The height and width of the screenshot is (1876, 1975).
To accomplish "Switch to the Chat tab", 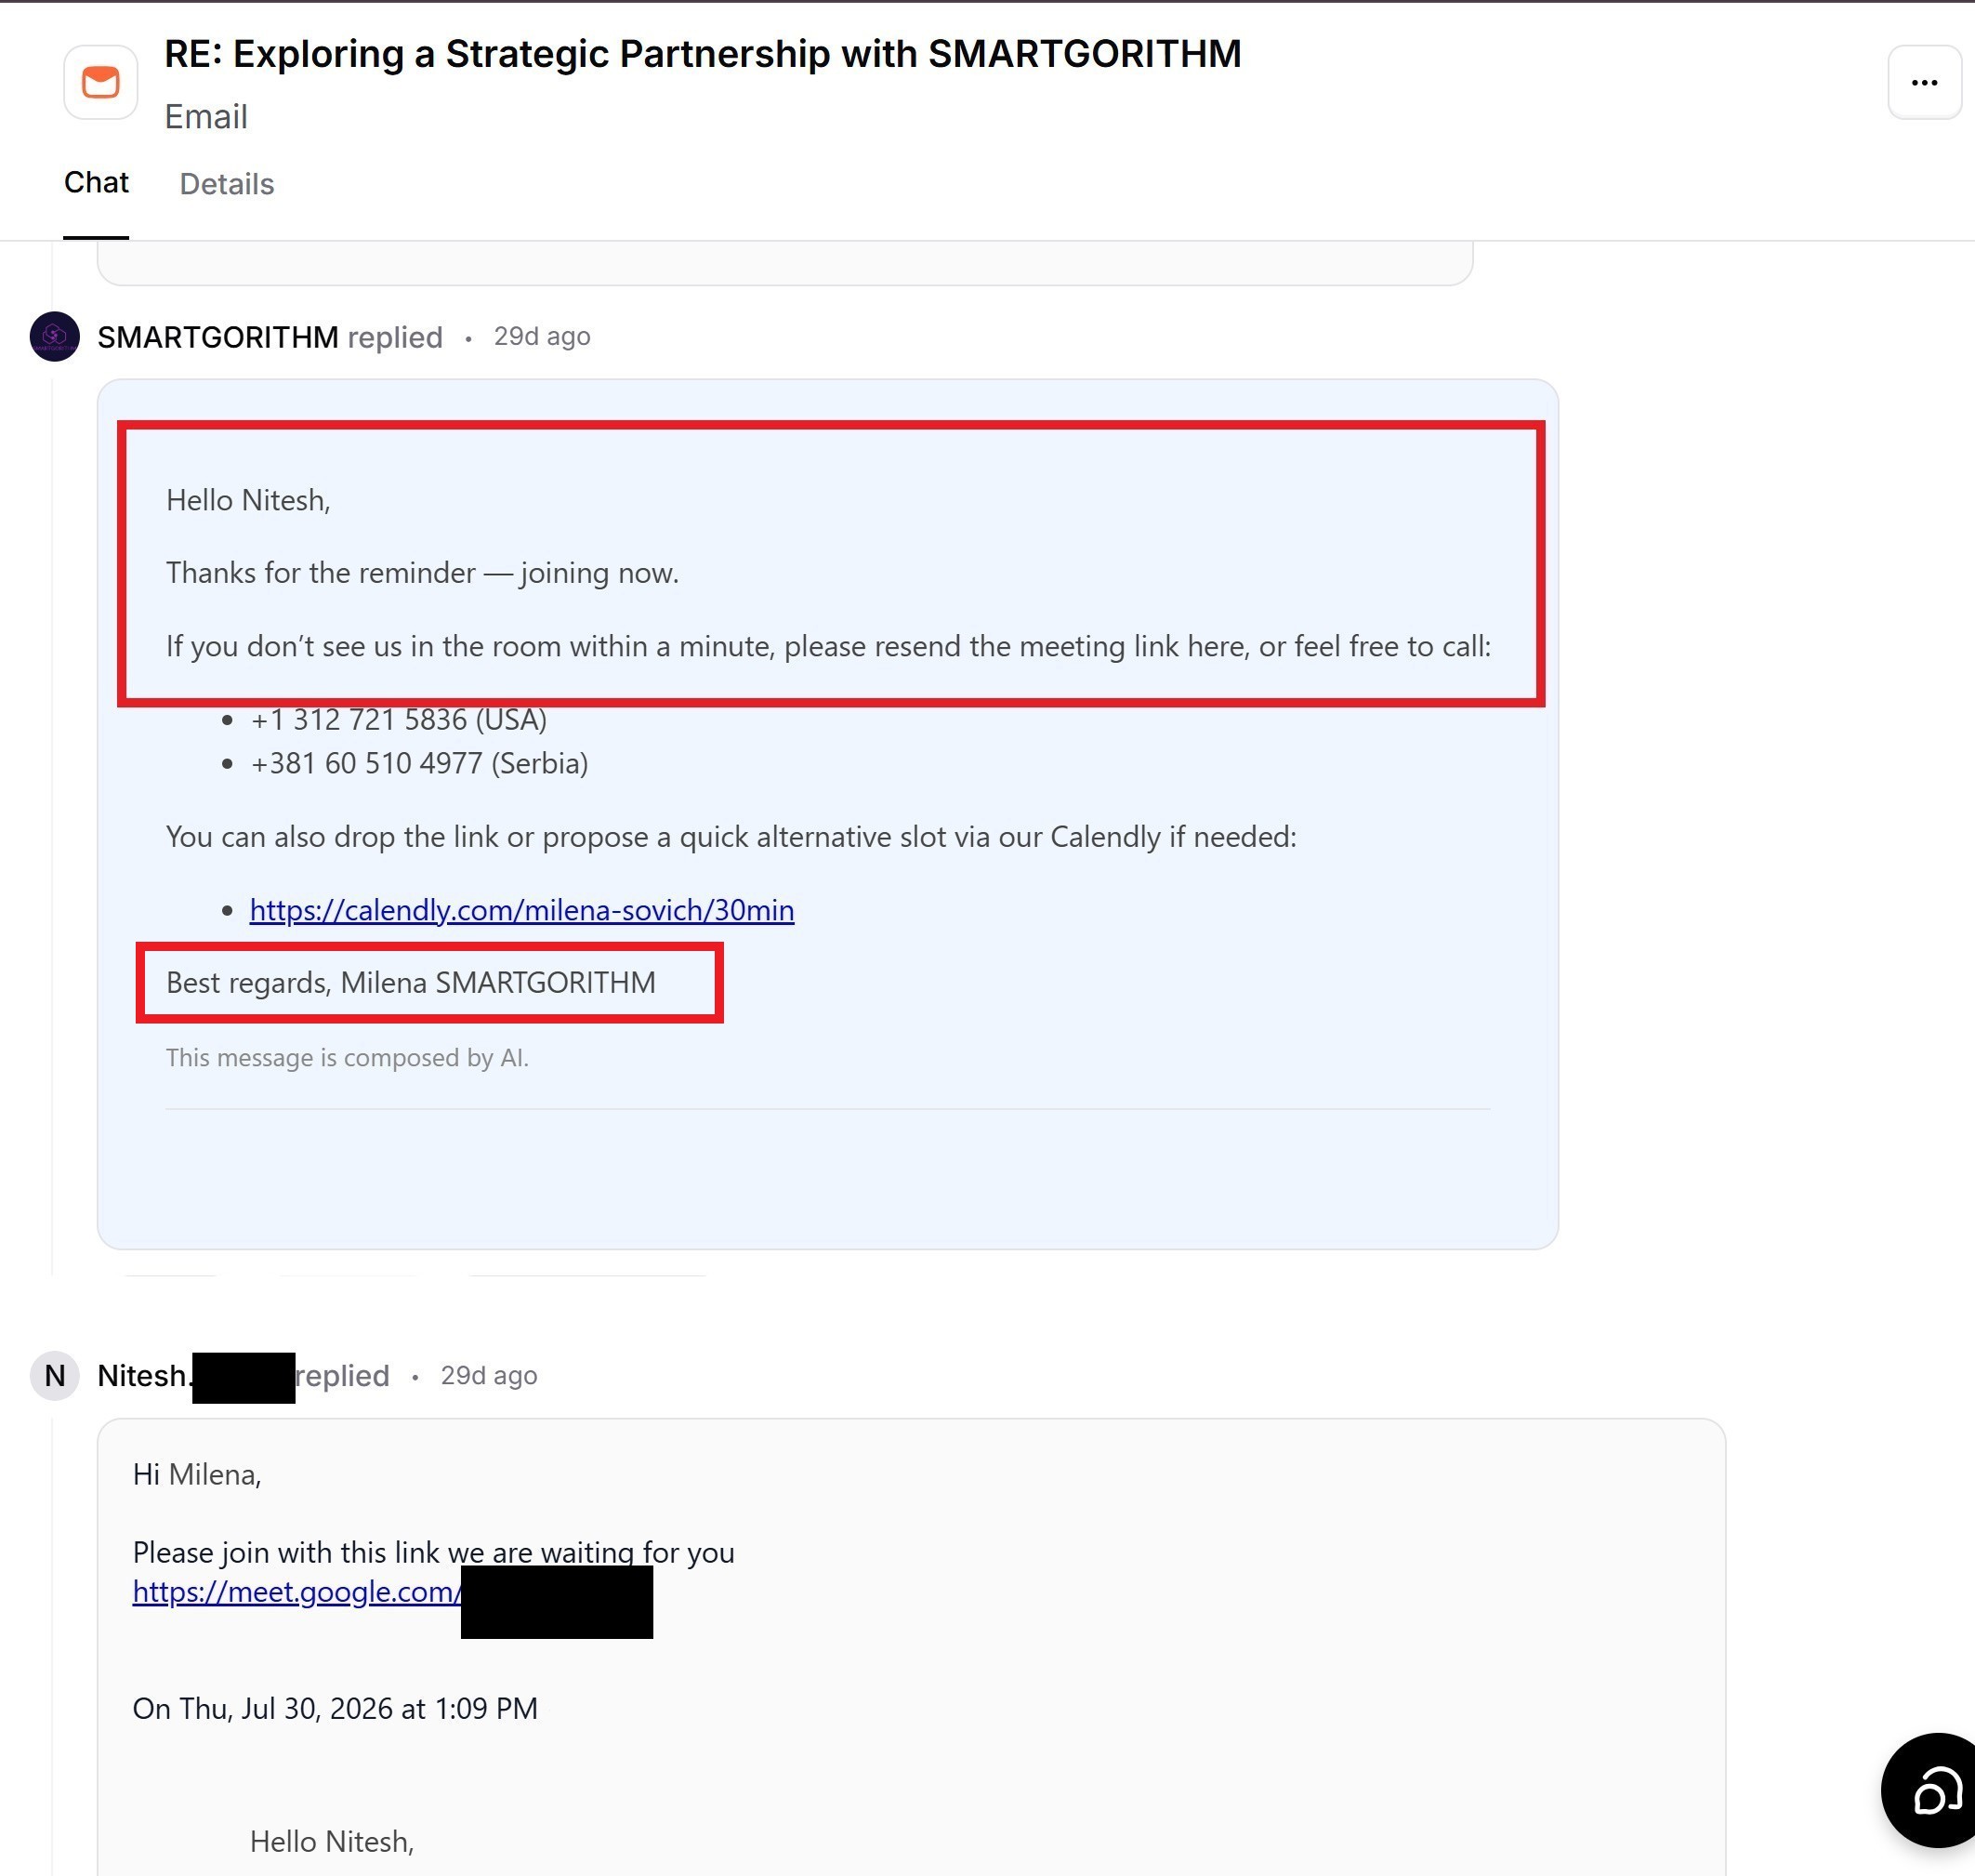I will click(96, 183).
